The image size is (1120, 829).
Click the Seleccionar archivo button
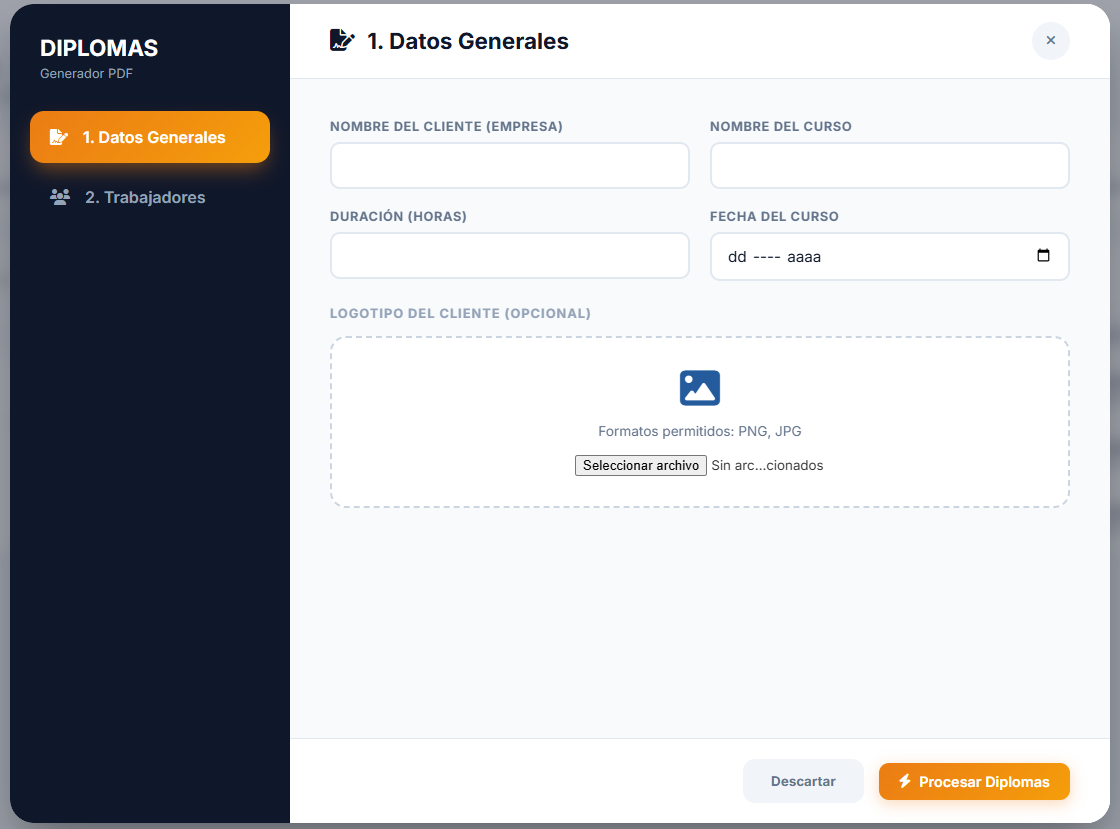(641, 466)
